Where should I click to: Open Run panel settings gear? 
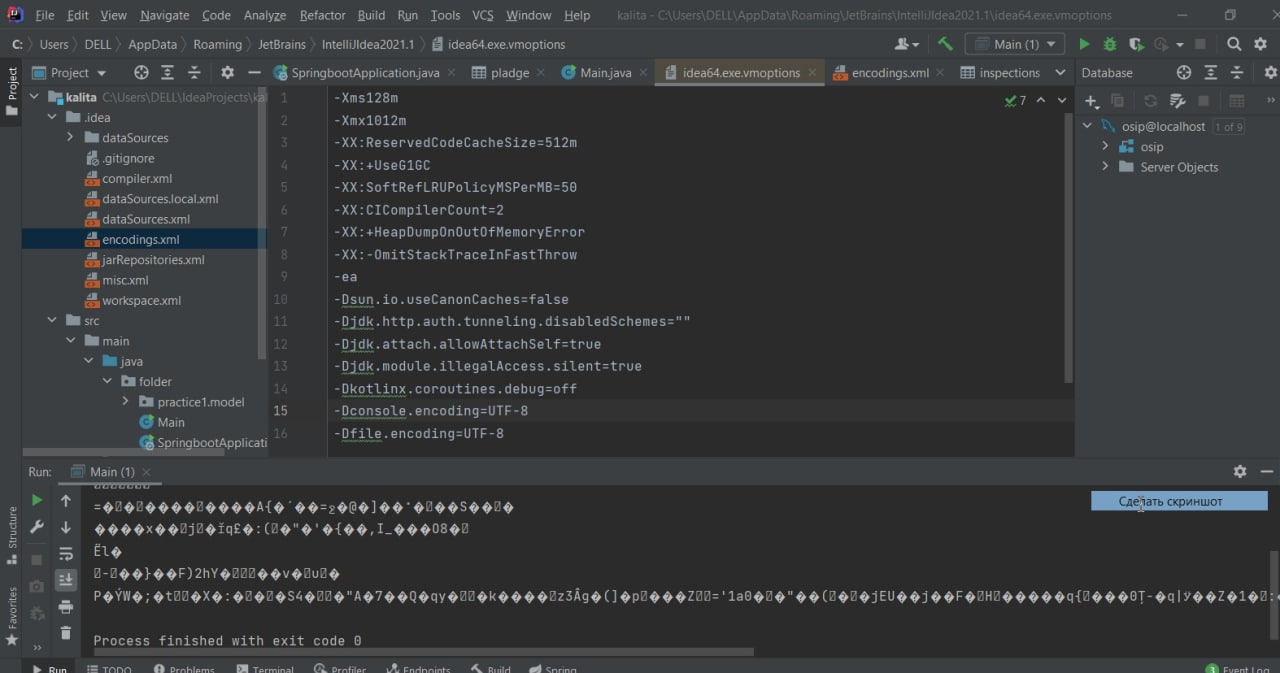pyautogui.click(x=1240, y=471)
